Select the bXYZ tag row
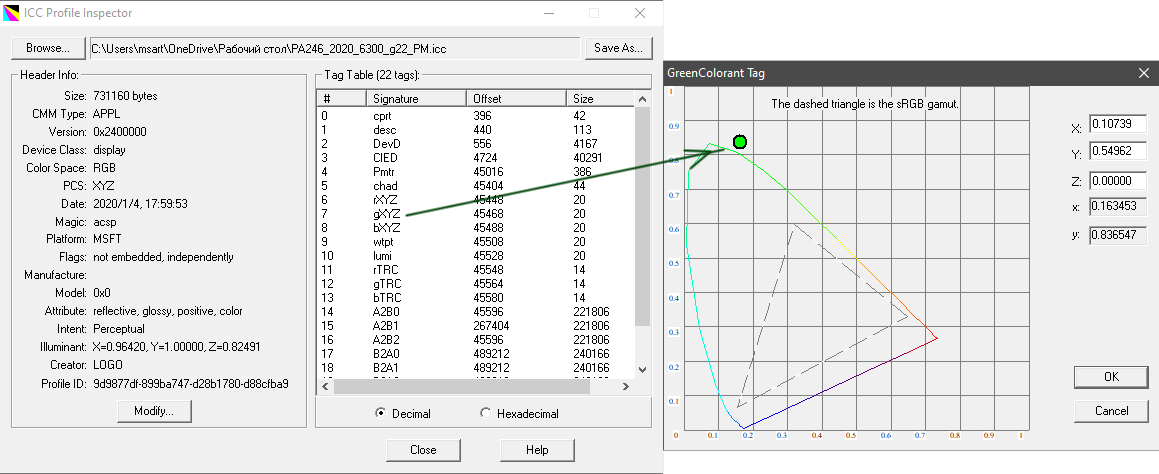This screenshot has height=474, width=1159. click(x=475, y=228)
